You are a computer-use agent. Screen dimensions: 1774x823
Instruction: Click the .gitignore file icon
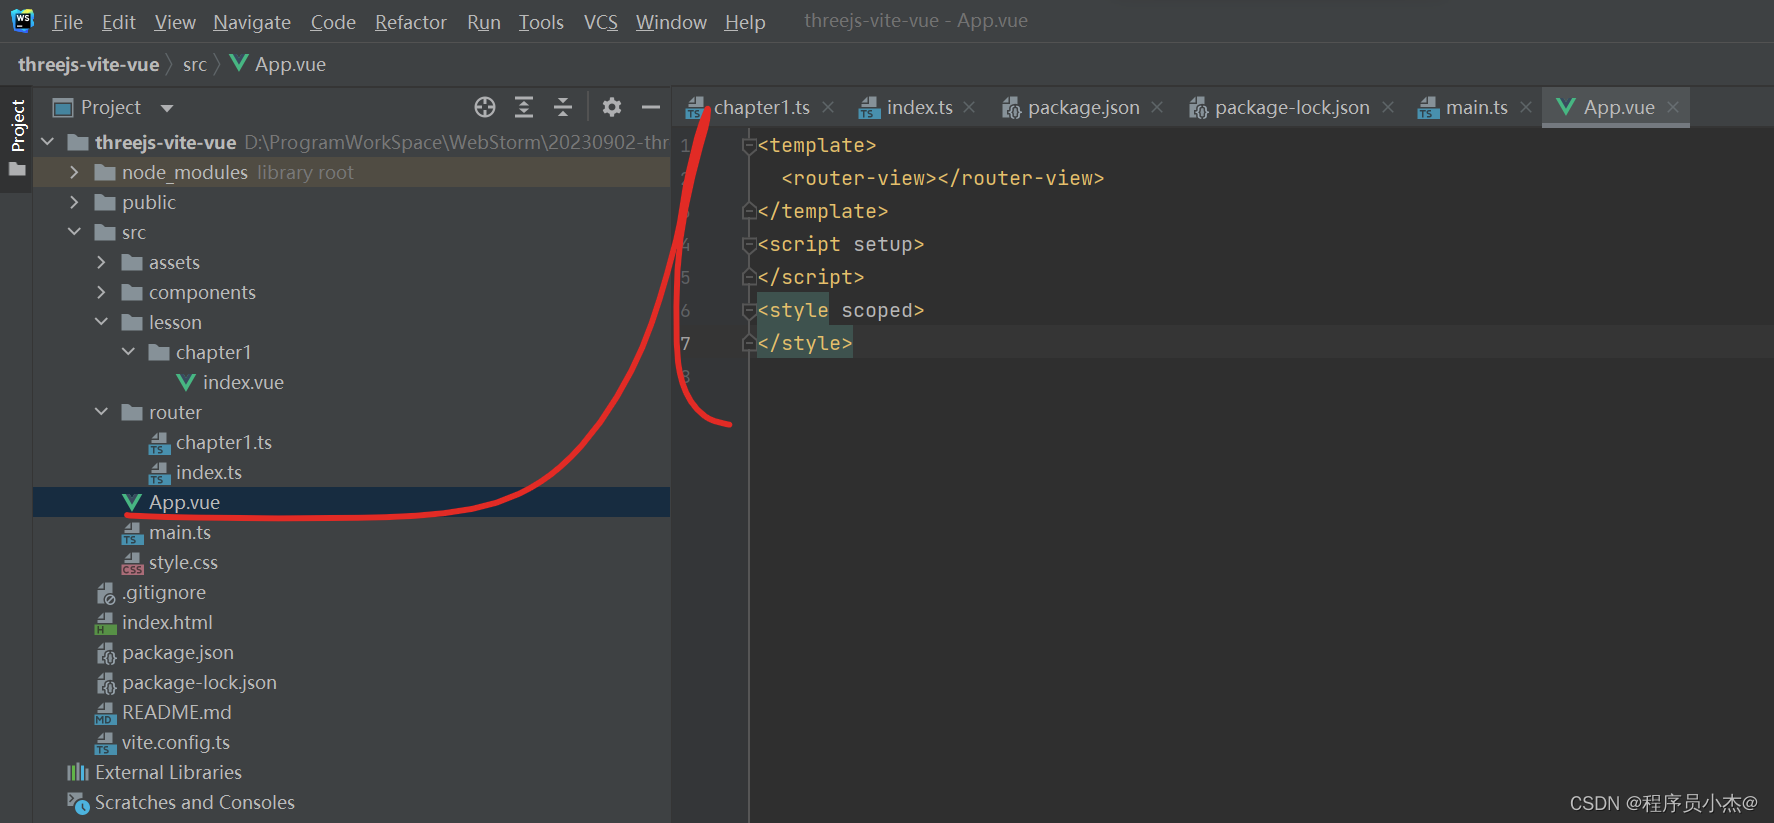pyautogui.click(x=105, y=593)
